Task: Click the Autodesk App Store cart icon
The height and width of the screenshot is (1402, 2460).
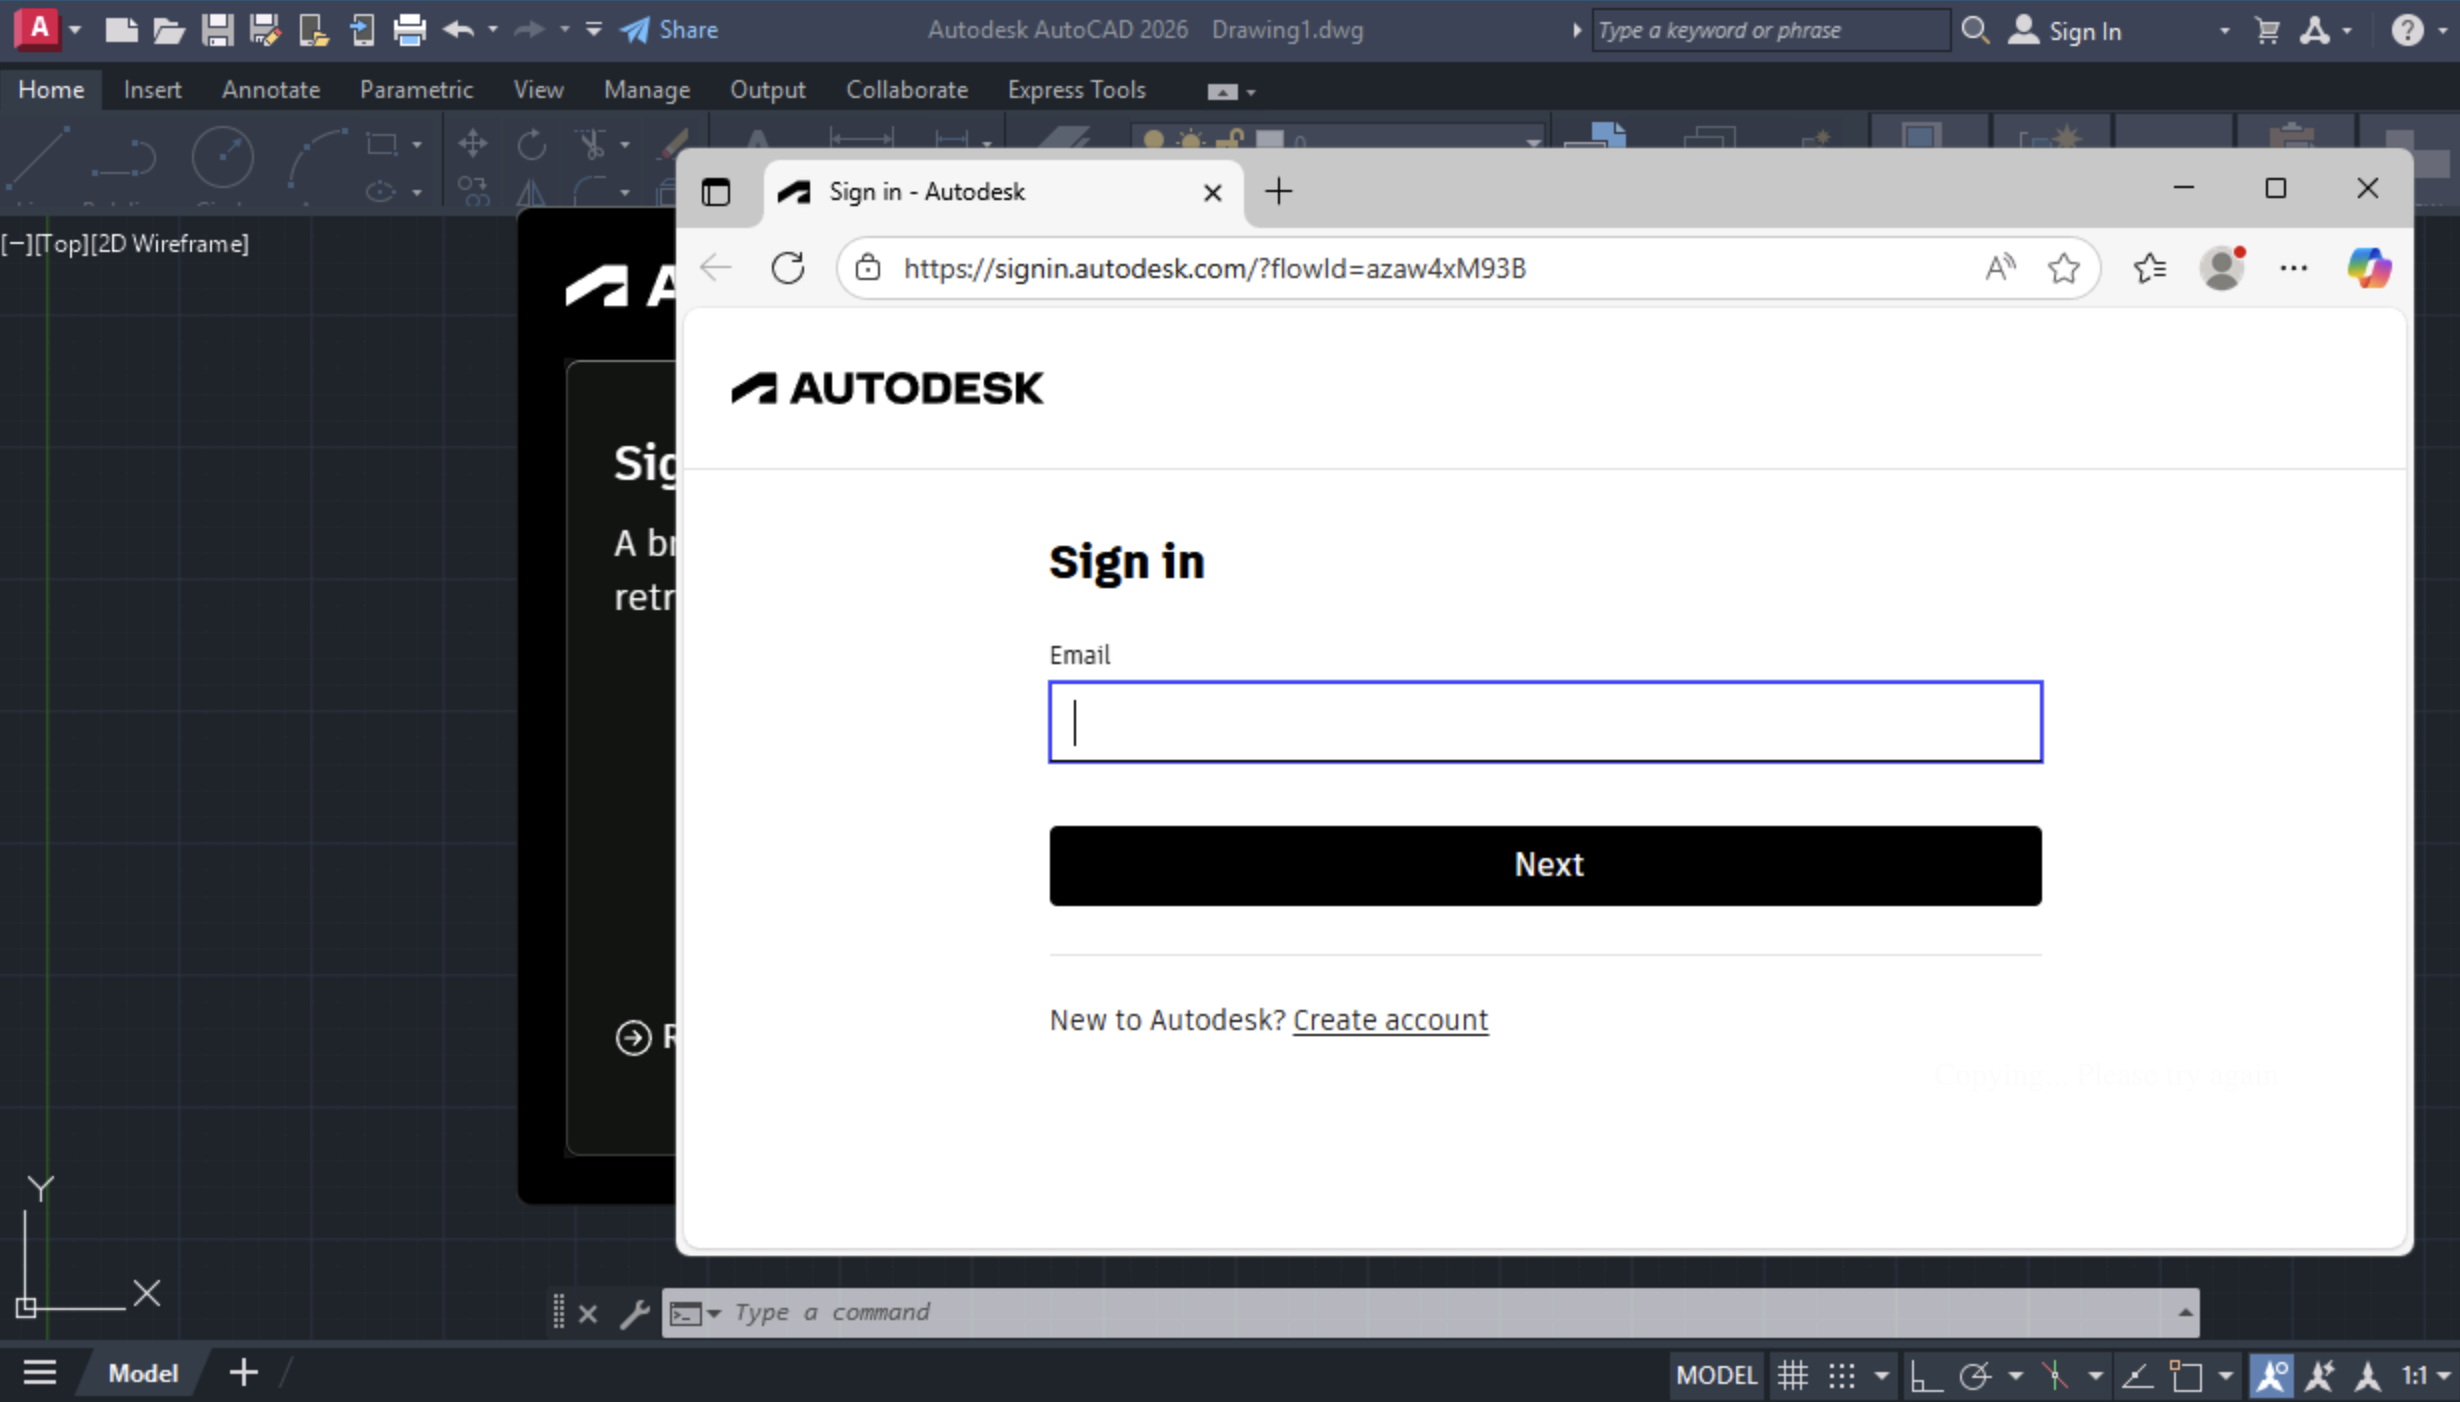Action: (x=2267, y=31)
